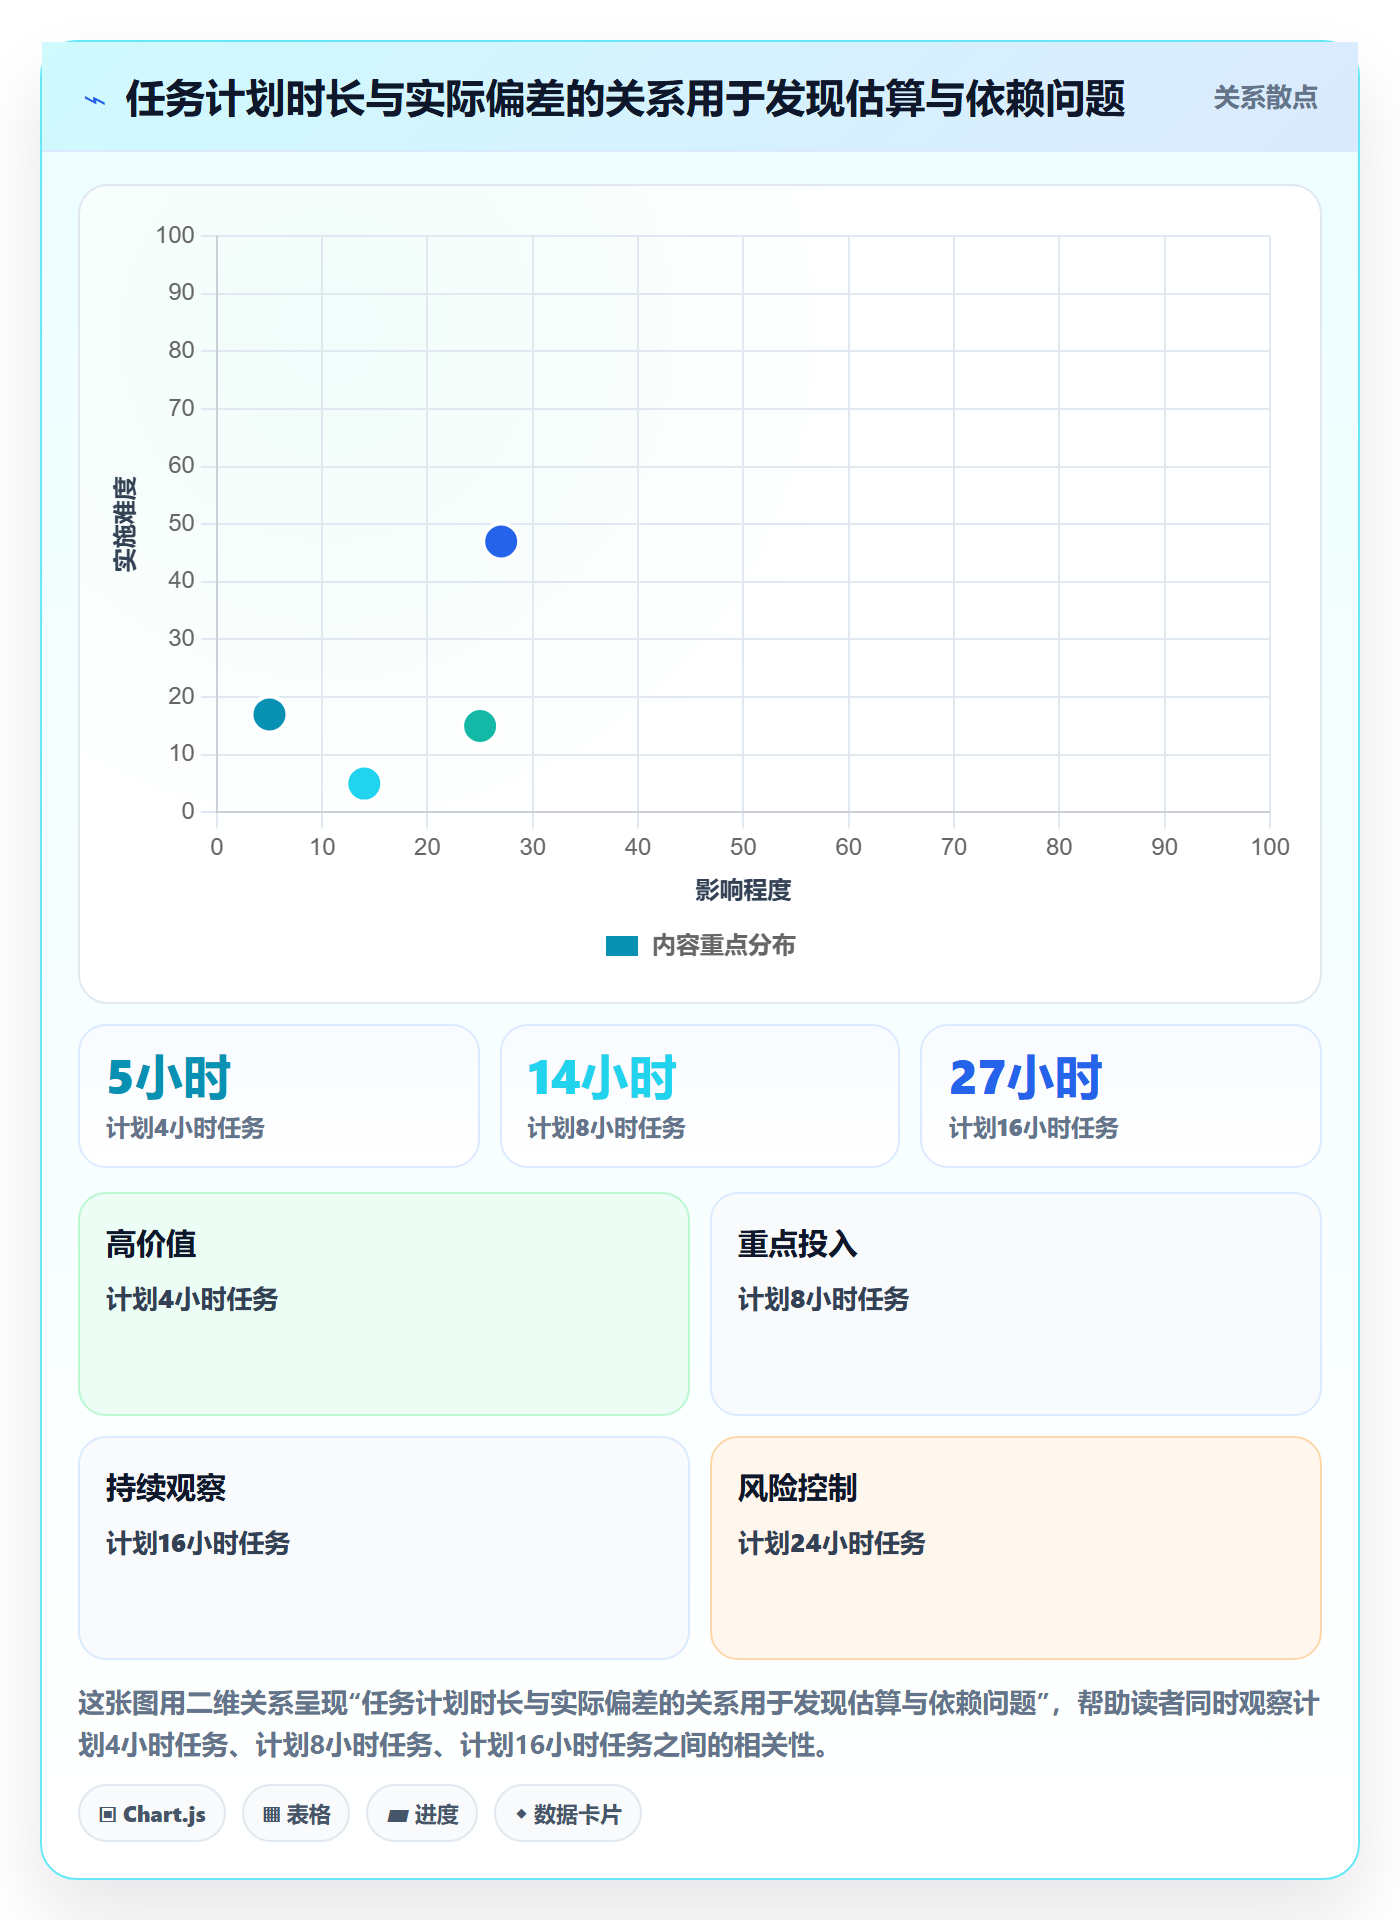Image resolution: width=1400 pixels, height=1920 pixels.
Task: Open the 14小时 stat card
Action: 700,1096
